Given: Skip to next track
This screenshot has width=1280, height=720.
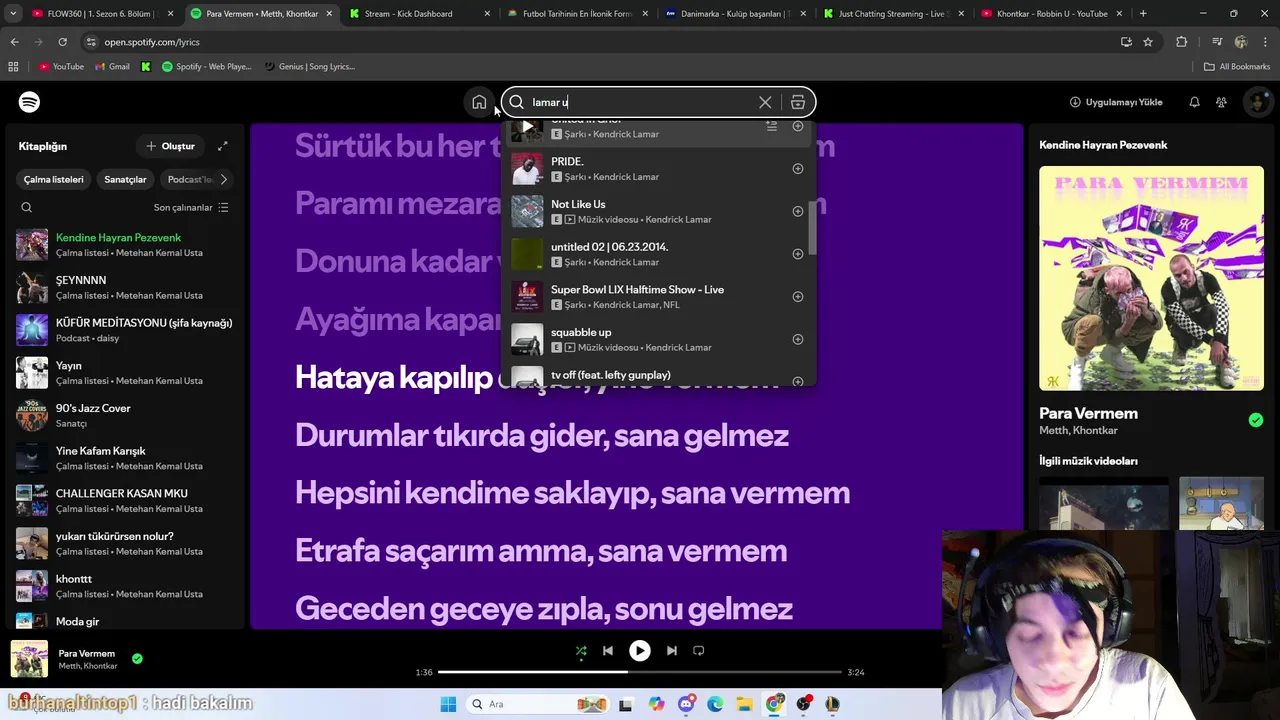Looking at the screenshot, I should click(672, 651).
